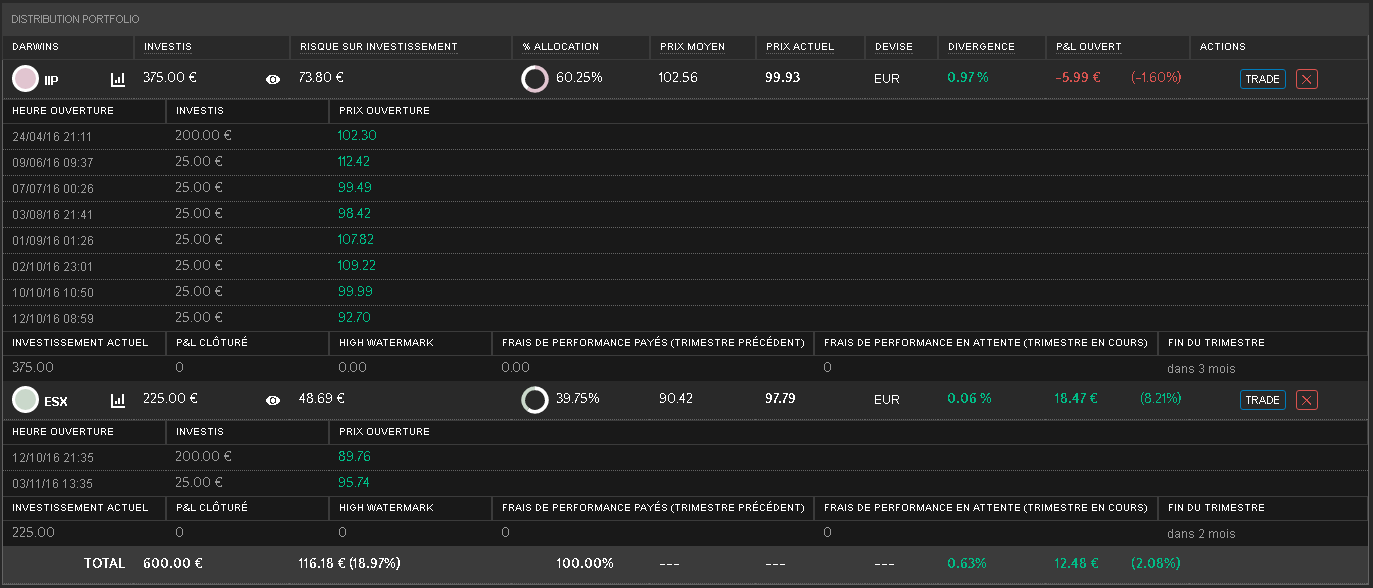Remove ESX with the red X button
This screenshot has height=588, width=1373.
tap(1306, 400)
